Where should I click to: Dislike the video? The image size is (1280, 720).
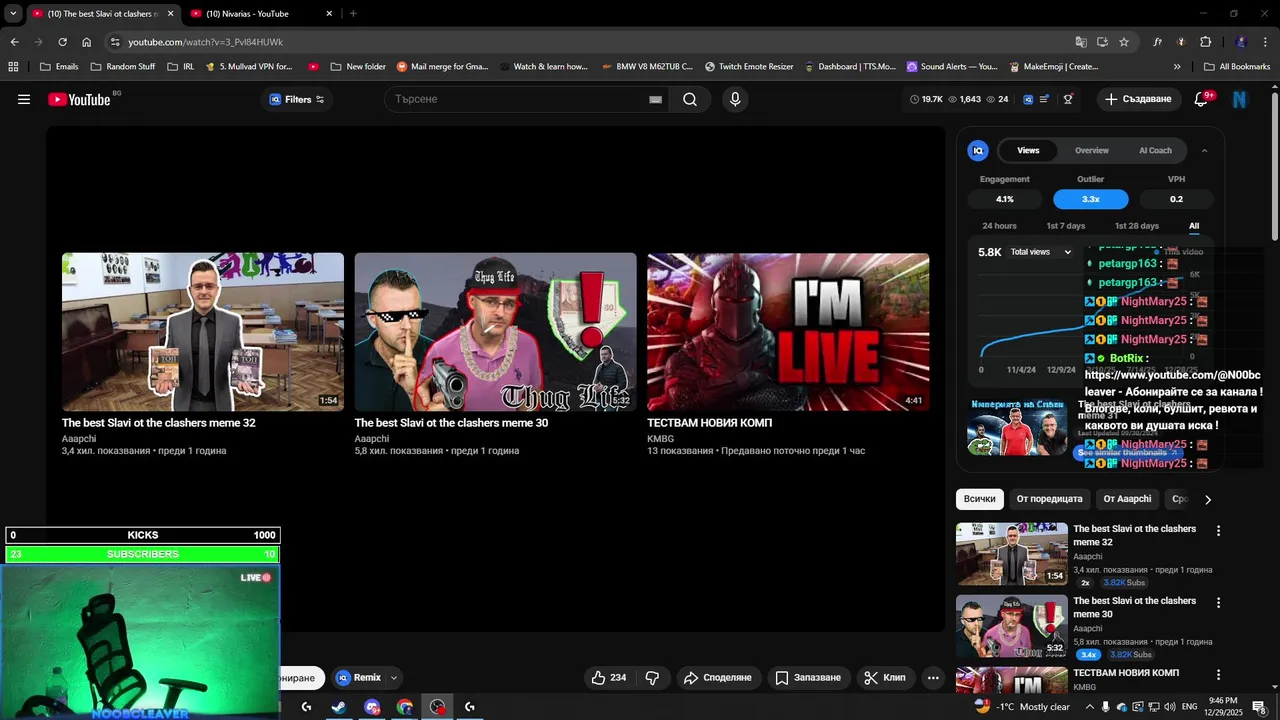[652, 677]
